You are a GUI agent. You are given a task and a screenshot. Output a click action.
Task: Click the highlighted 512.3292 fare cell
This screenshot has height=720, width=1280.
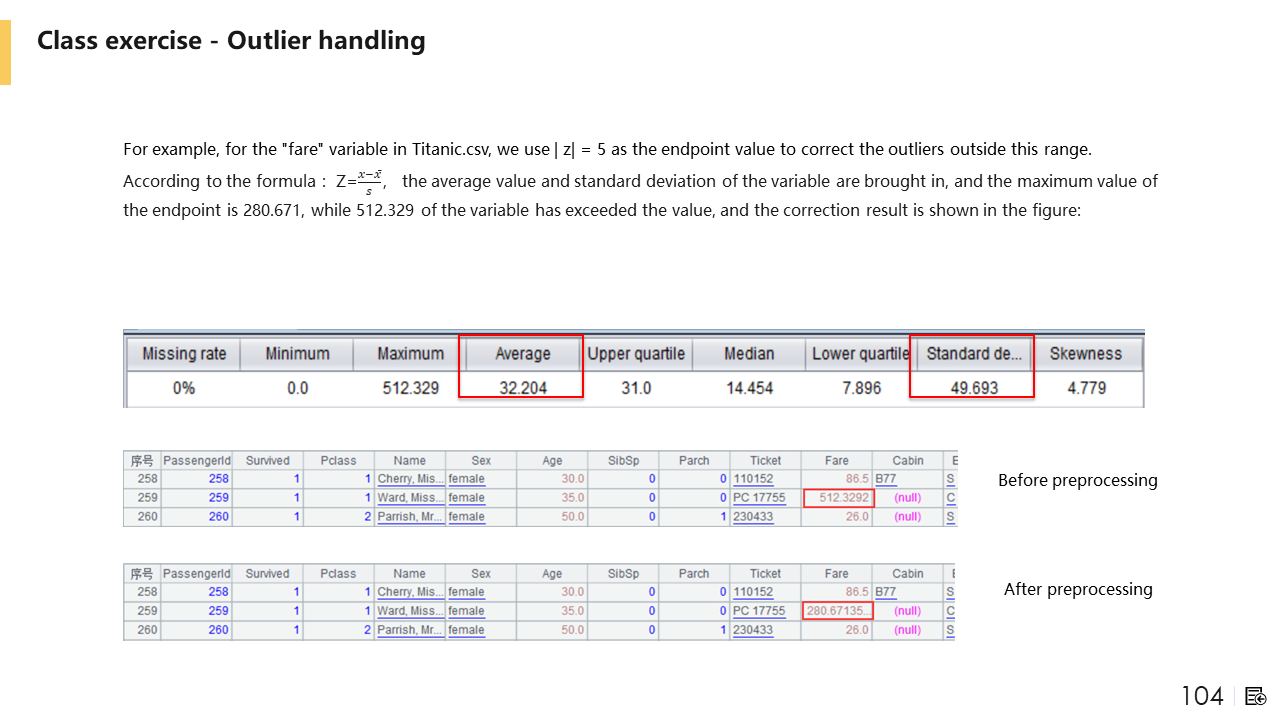[838, 498]
